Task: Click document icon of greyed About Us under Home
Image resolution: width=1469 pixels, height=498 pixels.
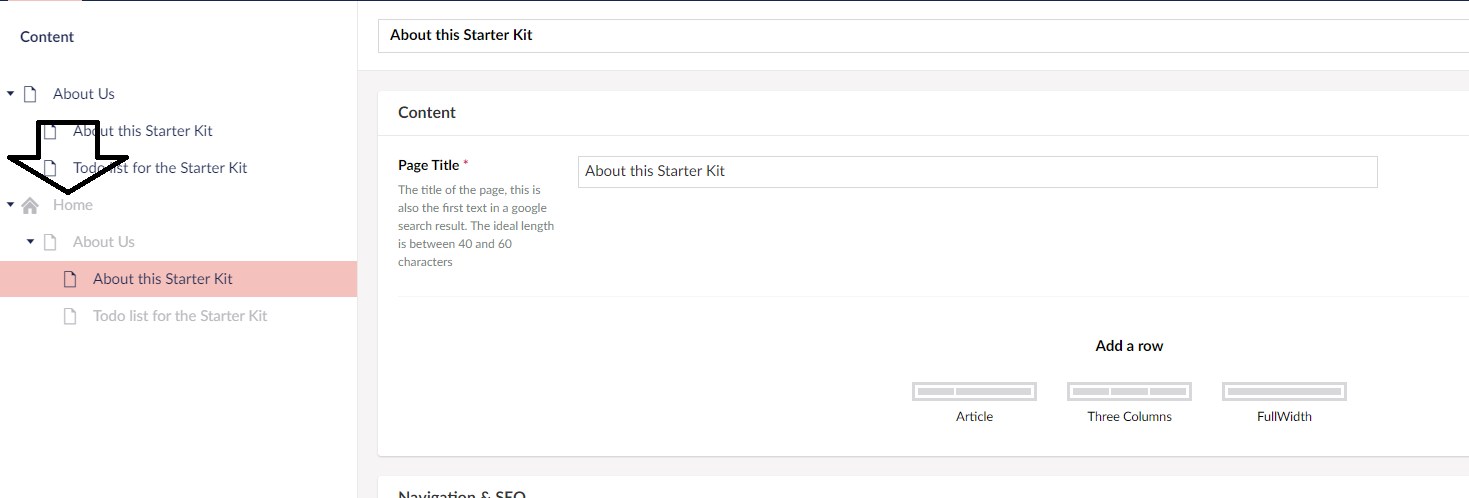Action: pos(50,242)
